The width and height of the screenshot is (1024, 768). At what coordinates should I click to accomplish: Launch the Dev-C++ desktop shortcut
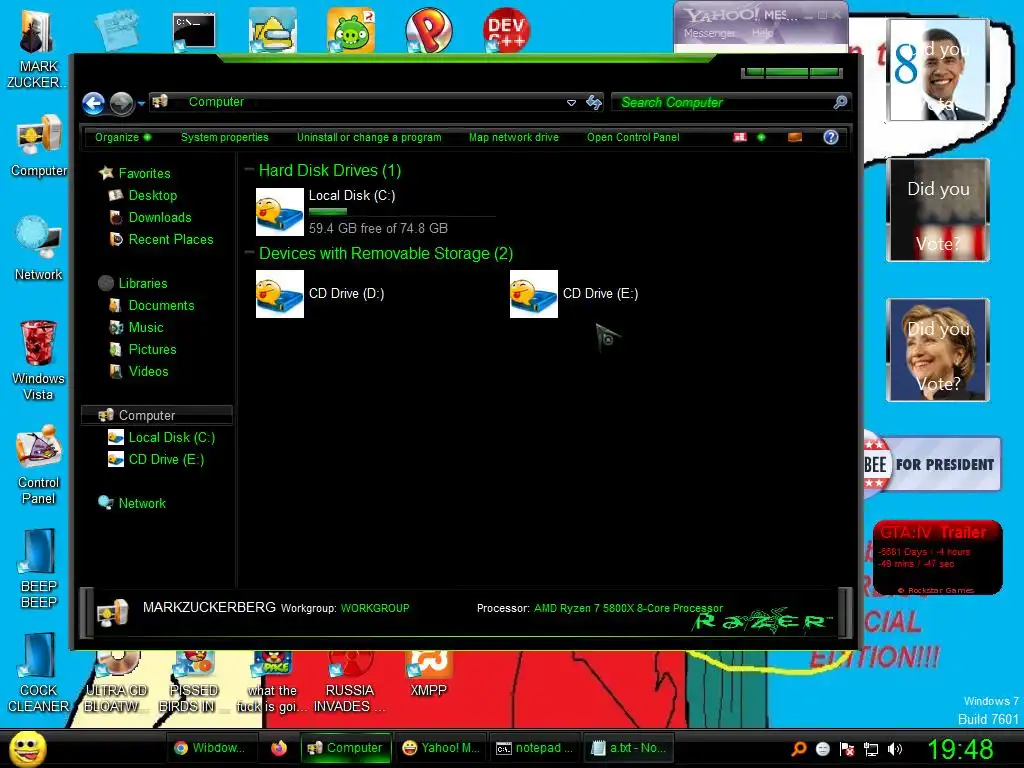(506, 30)
